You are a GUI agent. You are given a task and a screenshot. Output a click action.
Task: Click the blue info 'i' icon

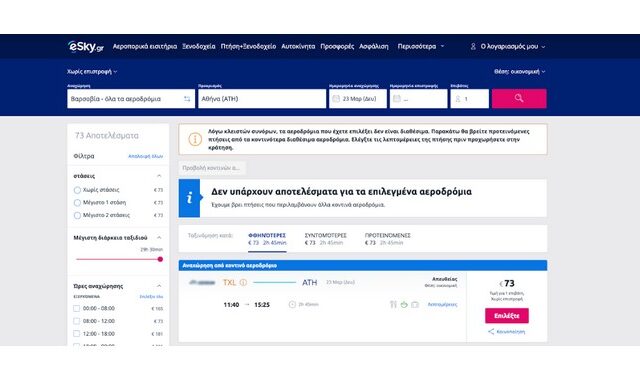click(189, 198)
